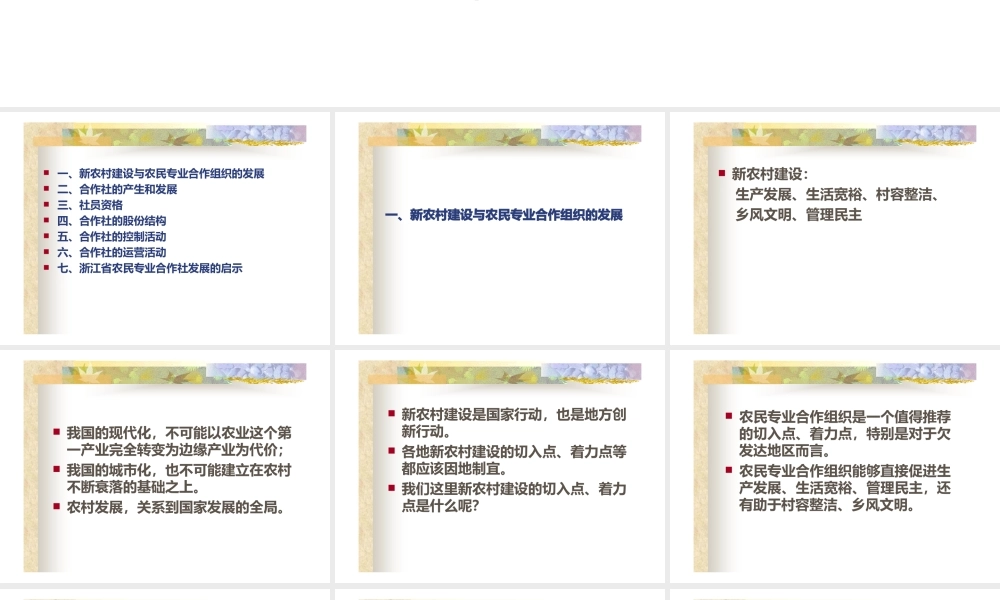Click outline item '七、浙江省农民专业合作社发展的启示'
1000x600 pixels.
click(x=150, y=268)
